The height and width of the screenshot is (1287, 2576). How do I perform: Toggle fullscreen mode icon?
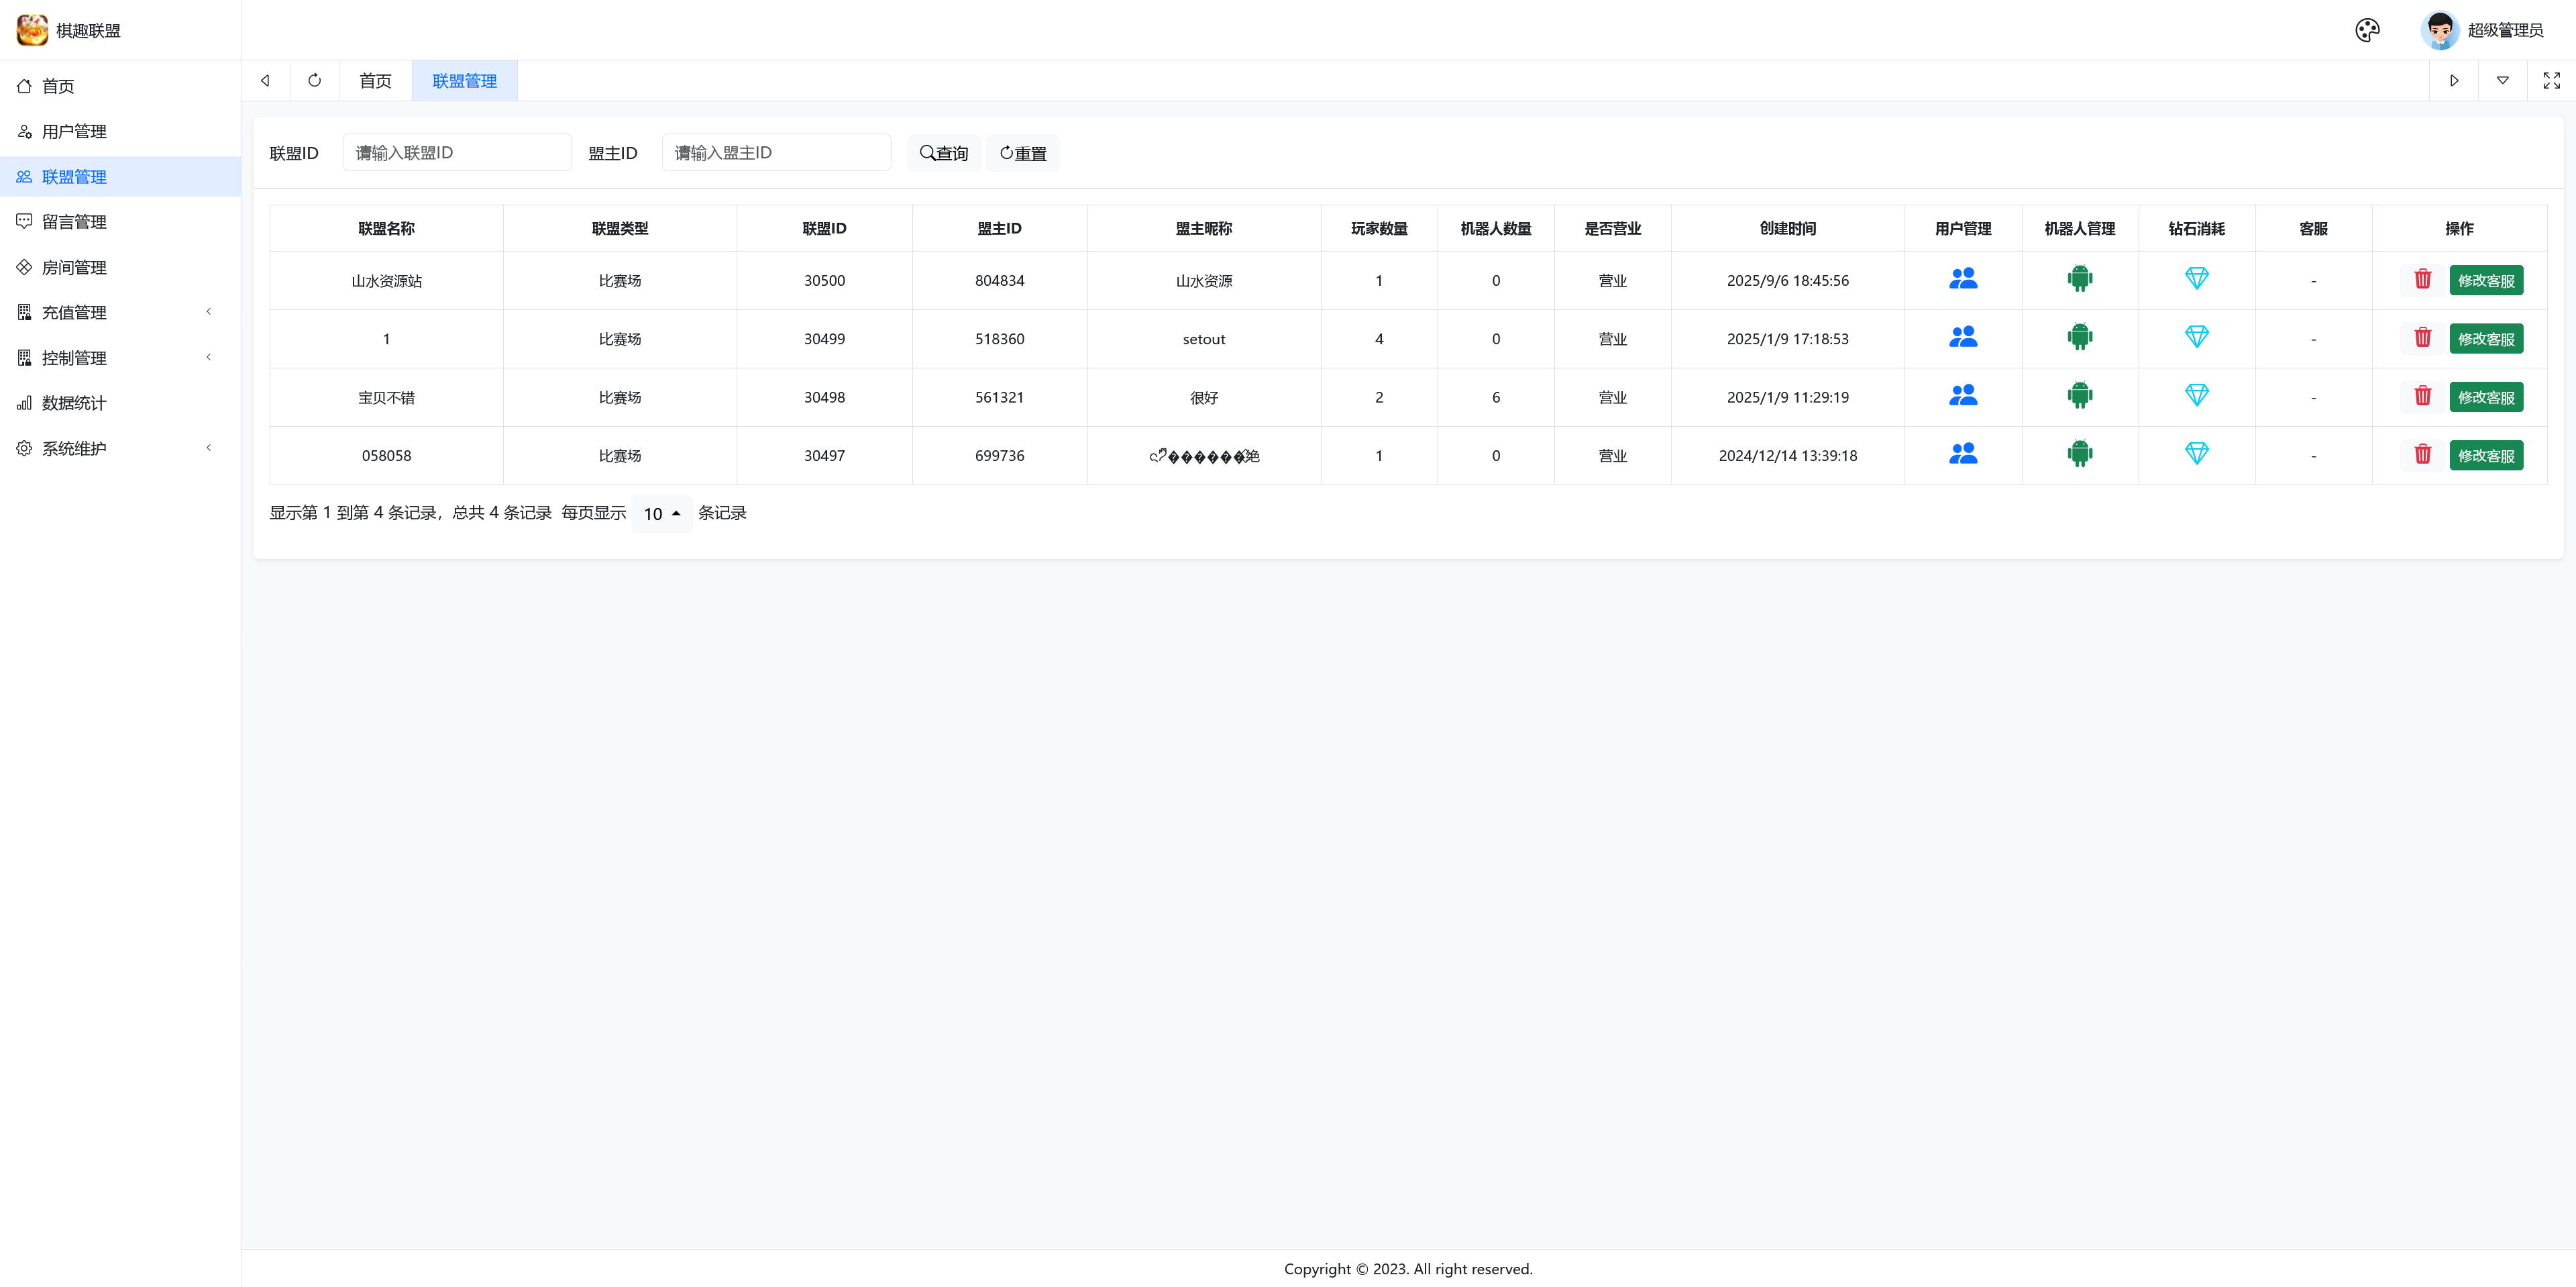(2551, 81)
